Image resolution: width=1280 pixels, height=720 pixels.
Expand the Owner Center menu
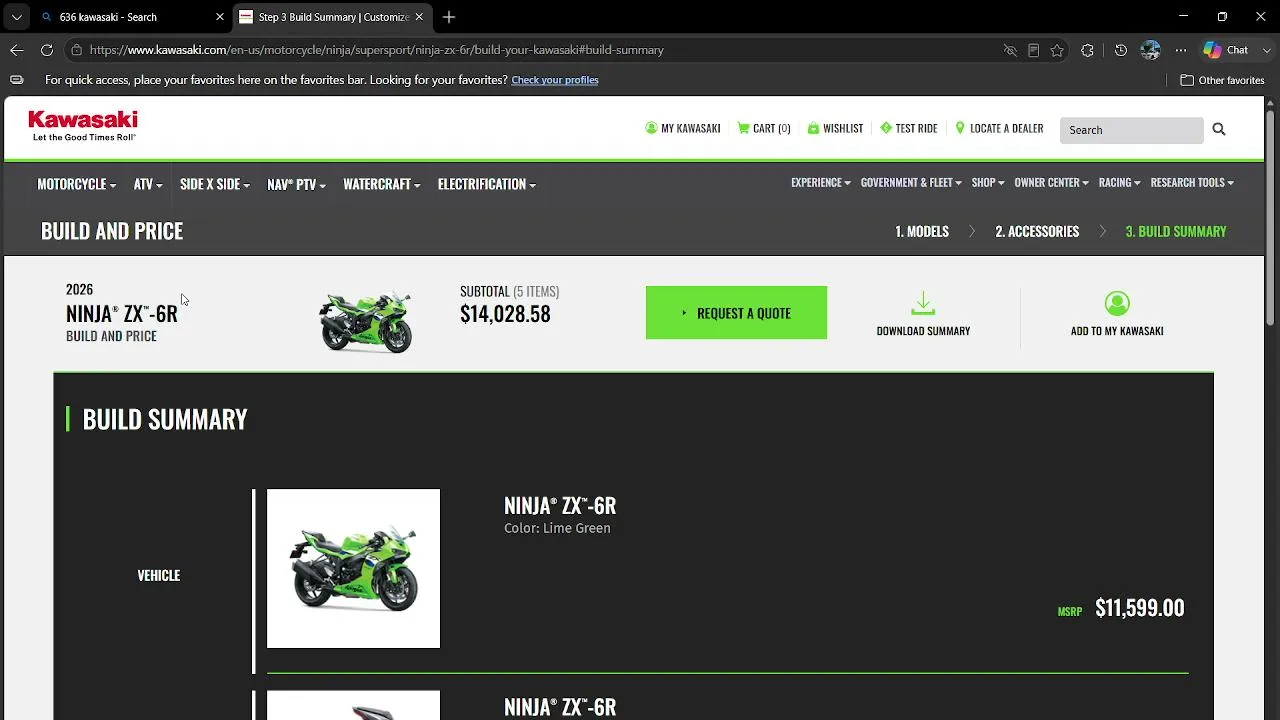[1051, 183]
